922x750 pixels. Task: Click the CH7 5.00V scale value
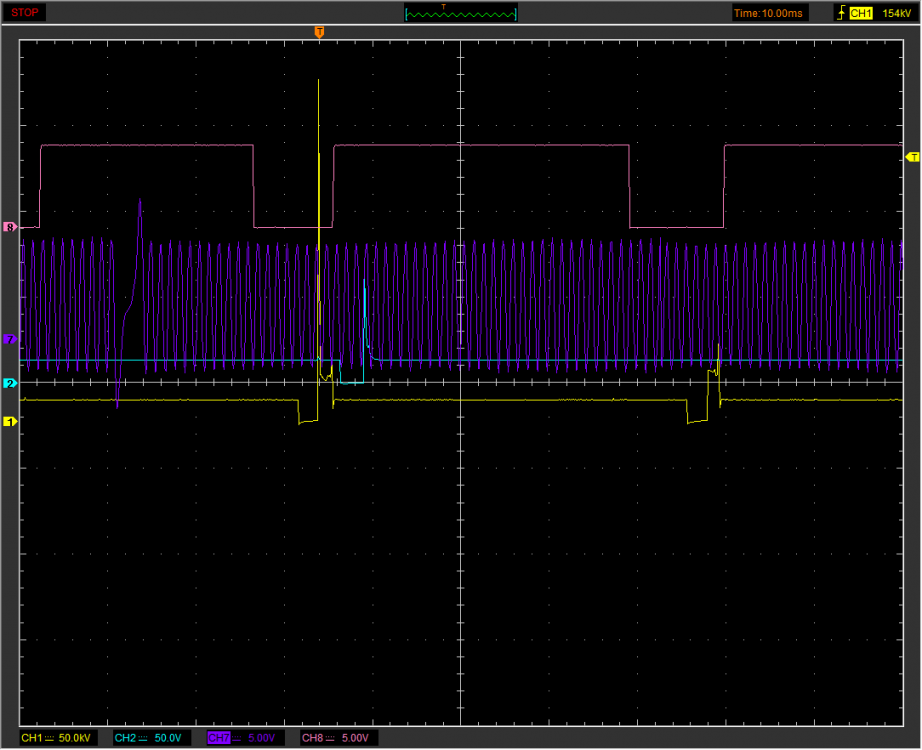264,738
